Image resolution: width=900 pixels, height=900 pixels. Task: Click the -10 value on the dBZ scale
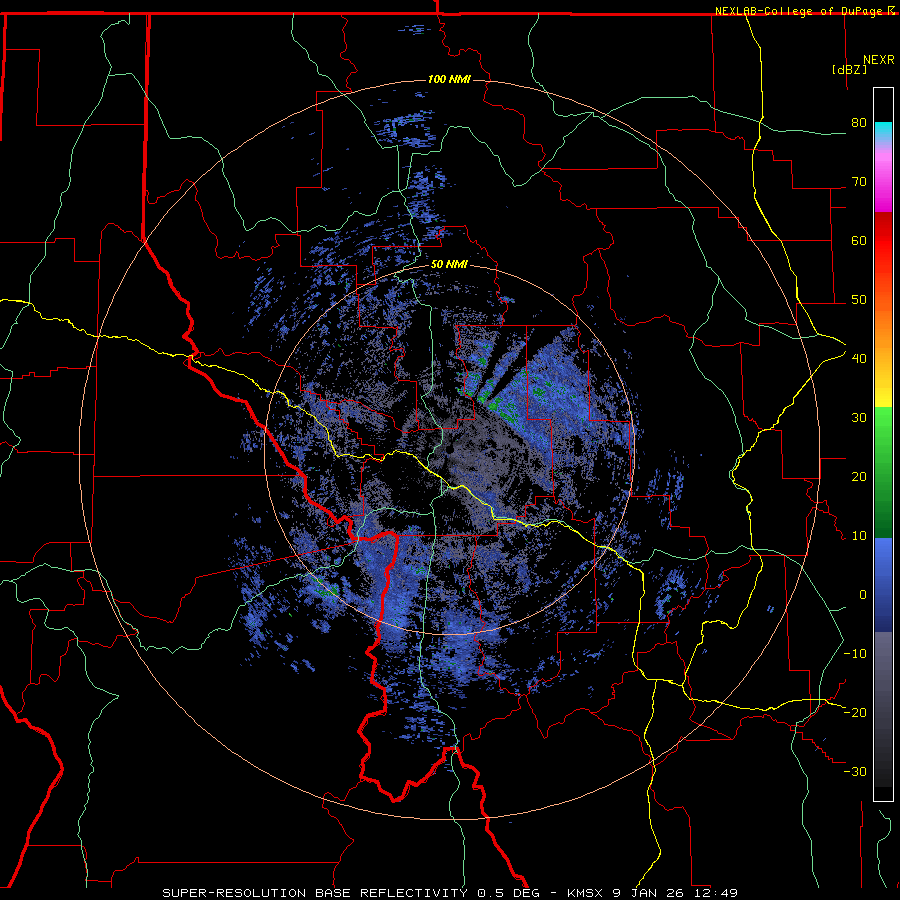[x=855, y=654]
